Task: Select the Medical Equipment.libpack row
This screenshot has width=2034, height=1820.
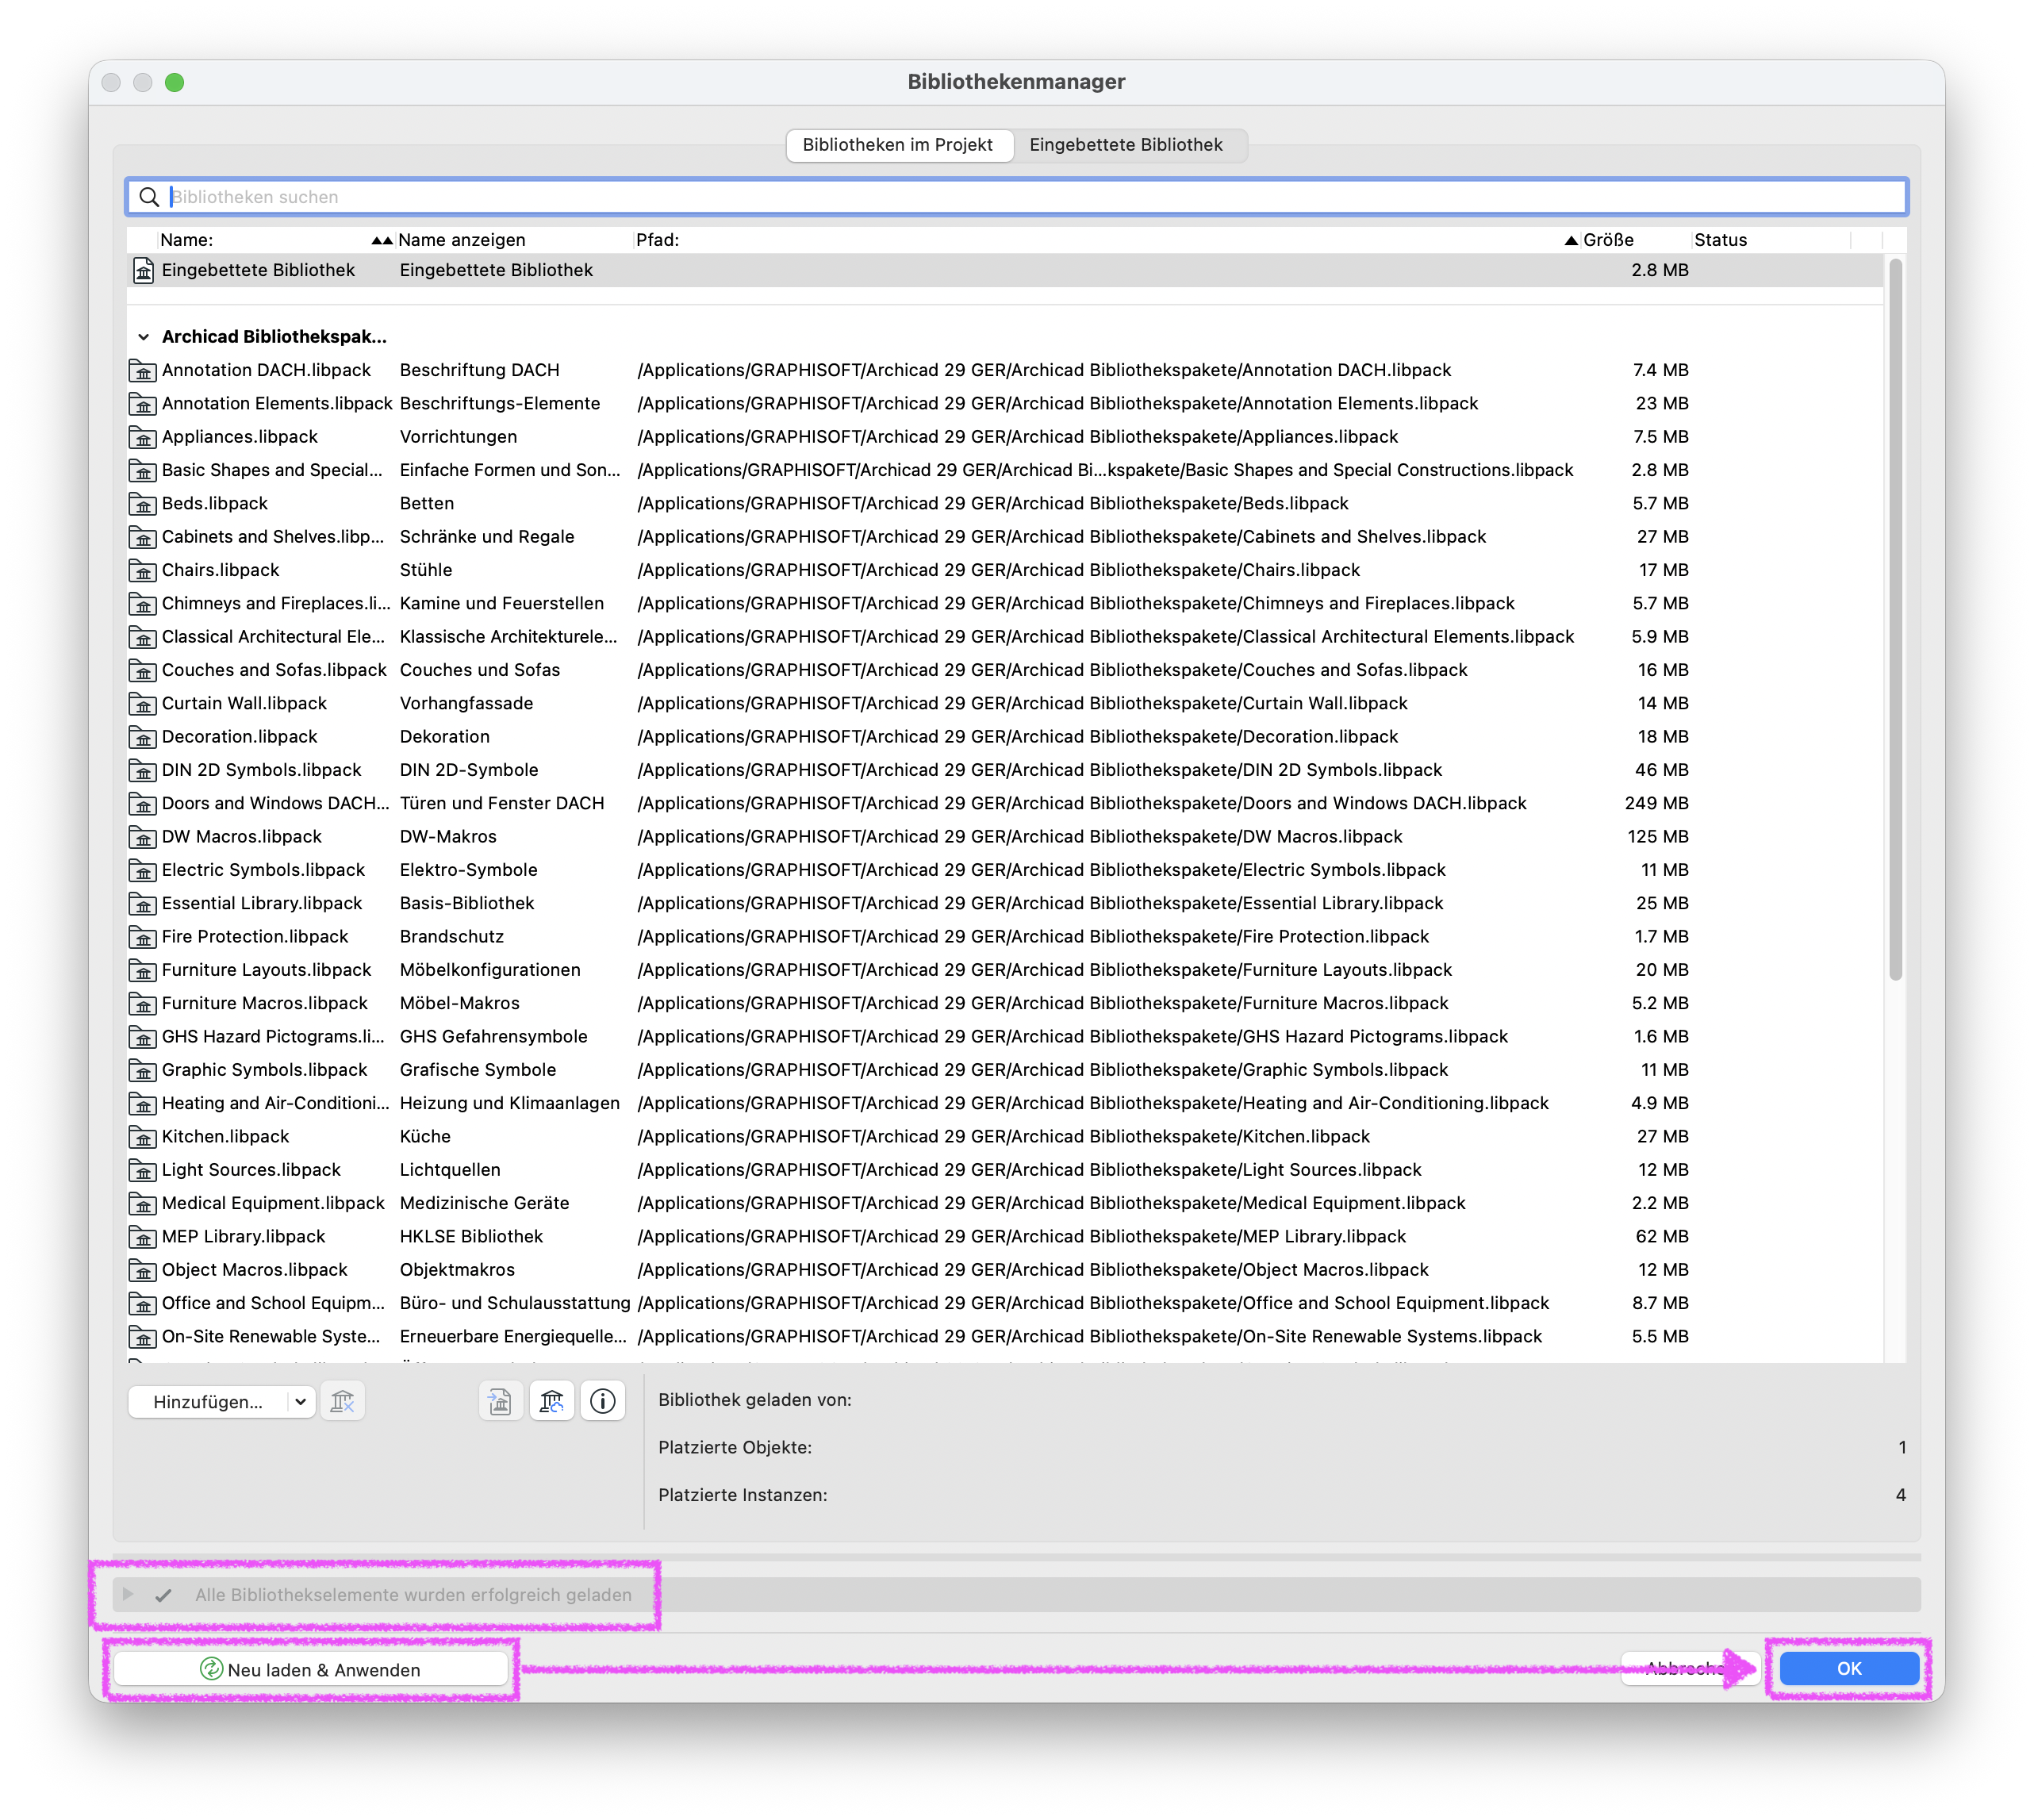Action: (1005, 1203)
